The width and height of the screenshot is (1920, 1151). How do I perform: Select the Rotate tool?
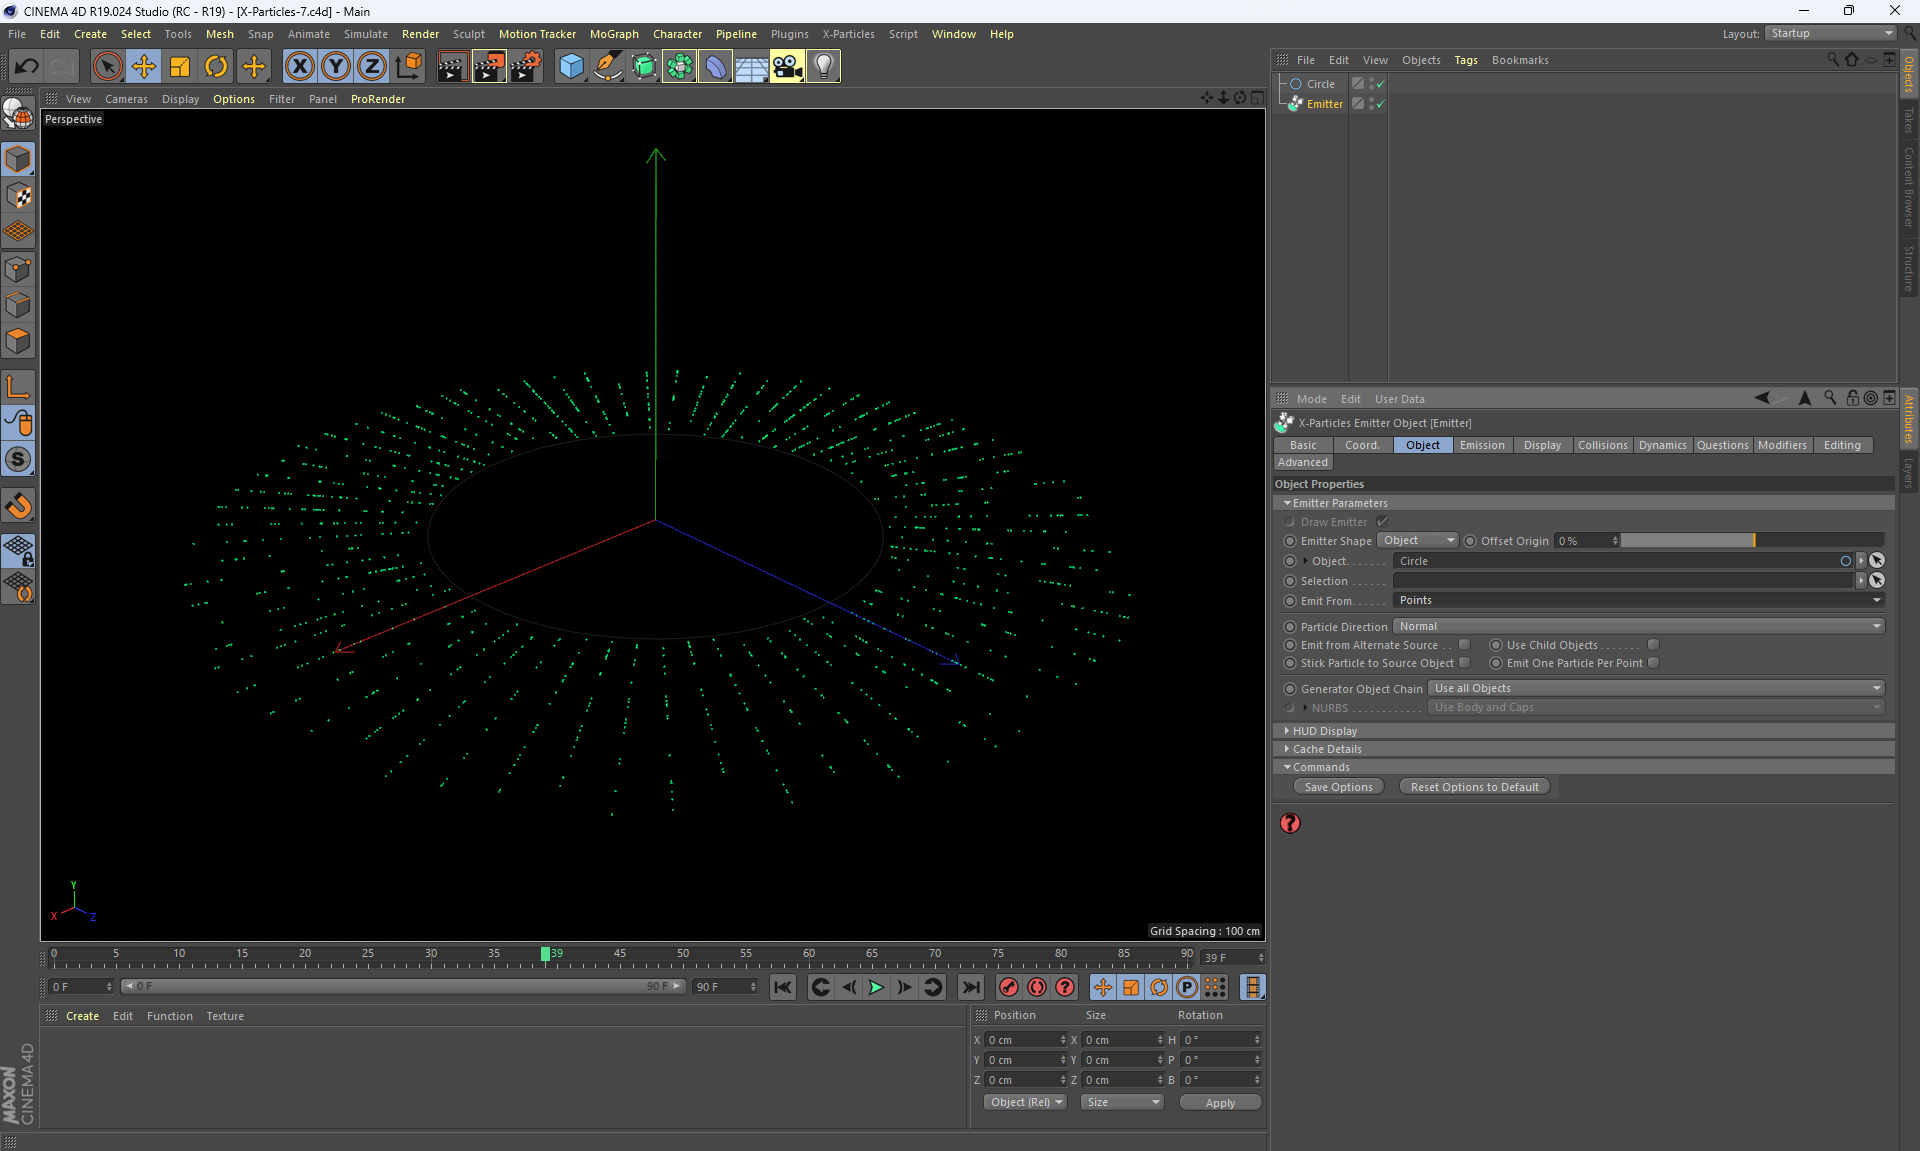click(216, 66)
